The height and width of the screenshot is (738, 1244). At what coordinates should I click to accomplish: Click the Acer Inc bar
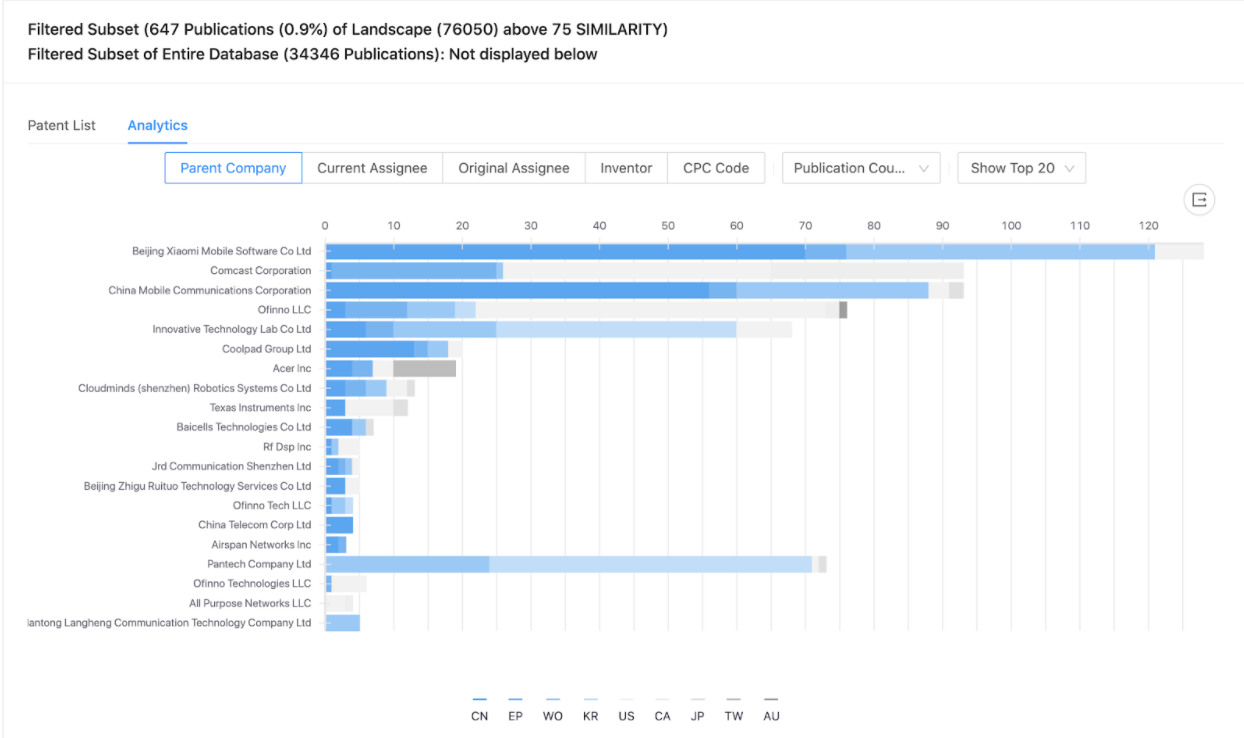390,369
